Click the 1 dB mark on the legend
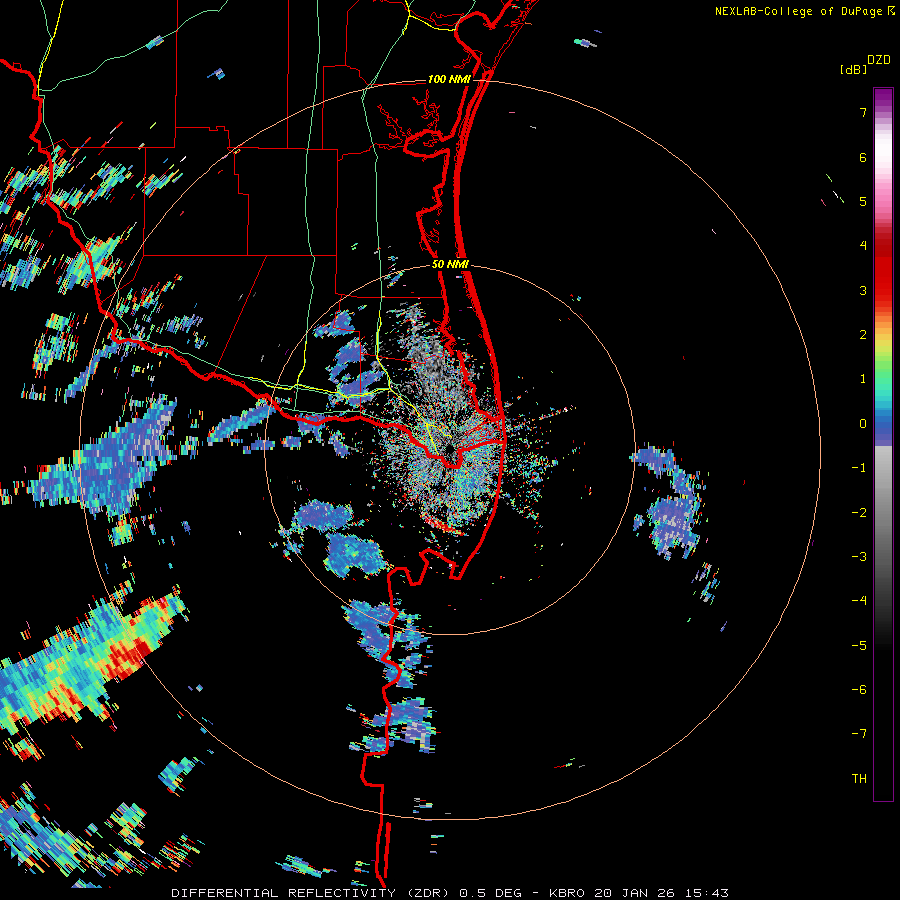The width and height of the screenshot is (900, 900). point(863,379)
